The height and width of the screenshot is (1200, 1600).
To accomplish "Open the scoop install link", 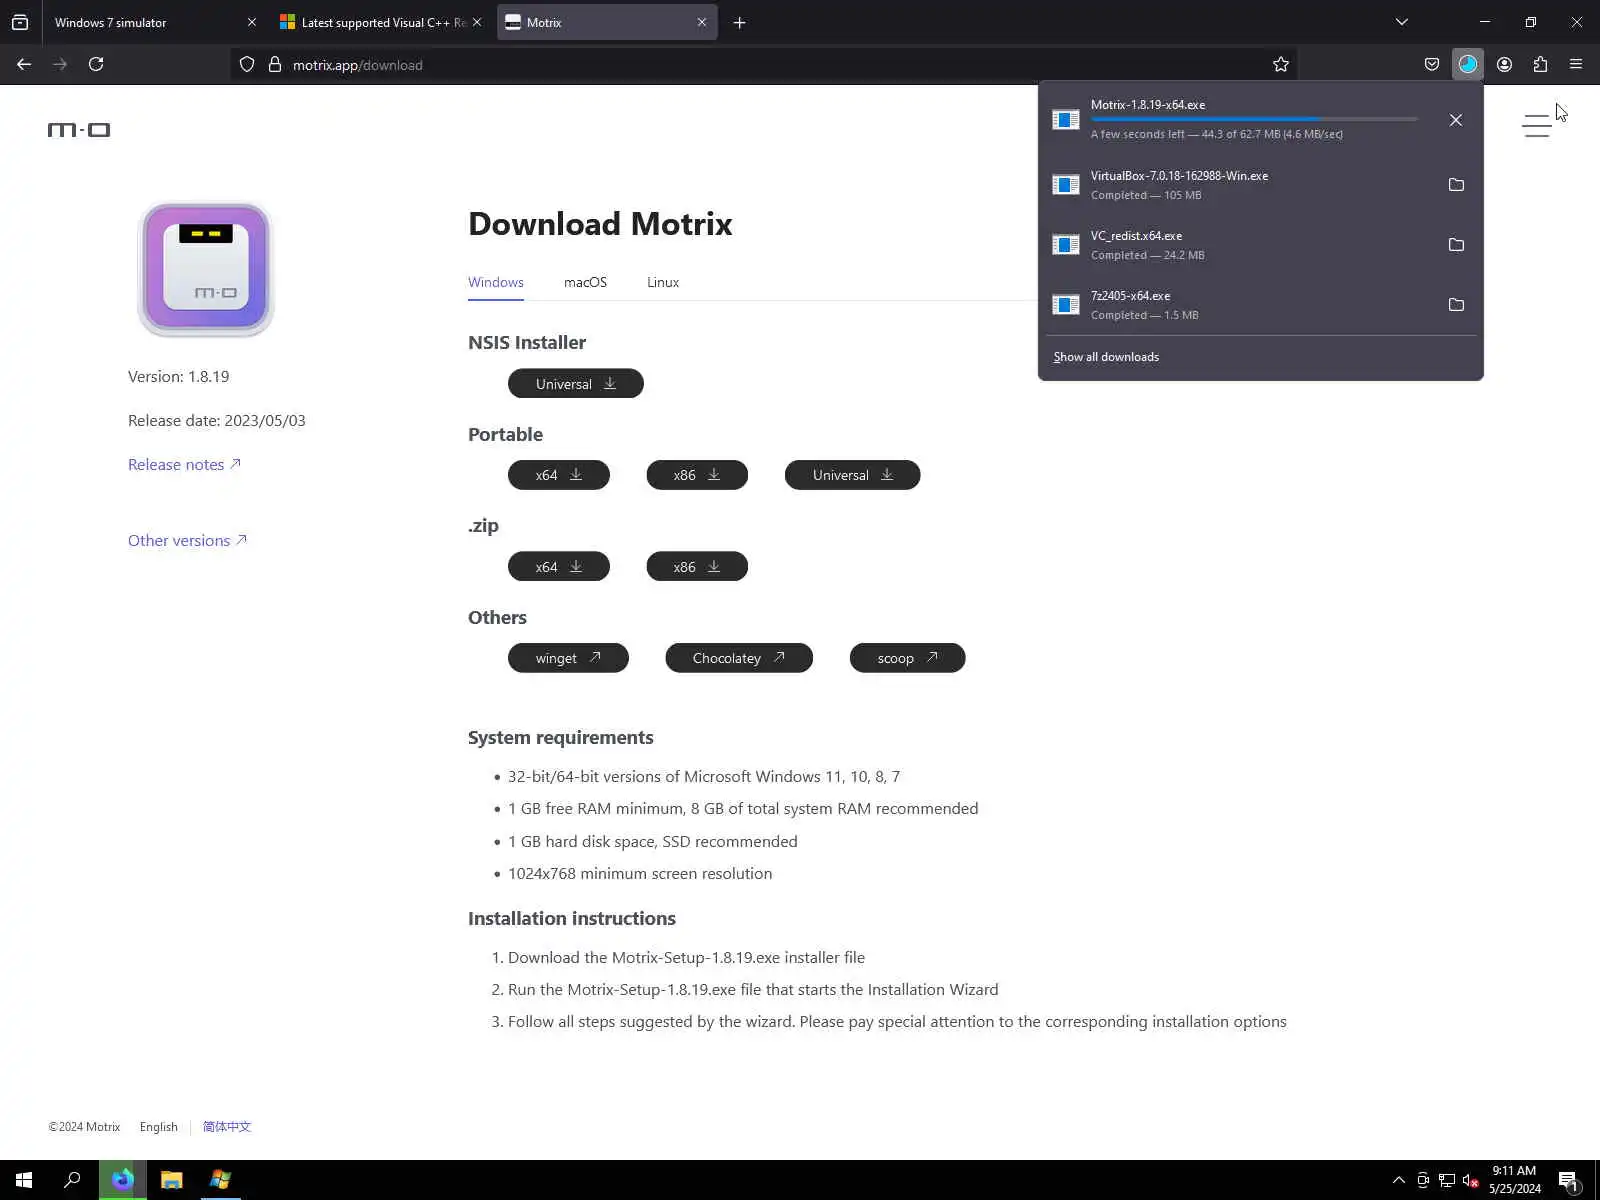I will coord(908,658).
